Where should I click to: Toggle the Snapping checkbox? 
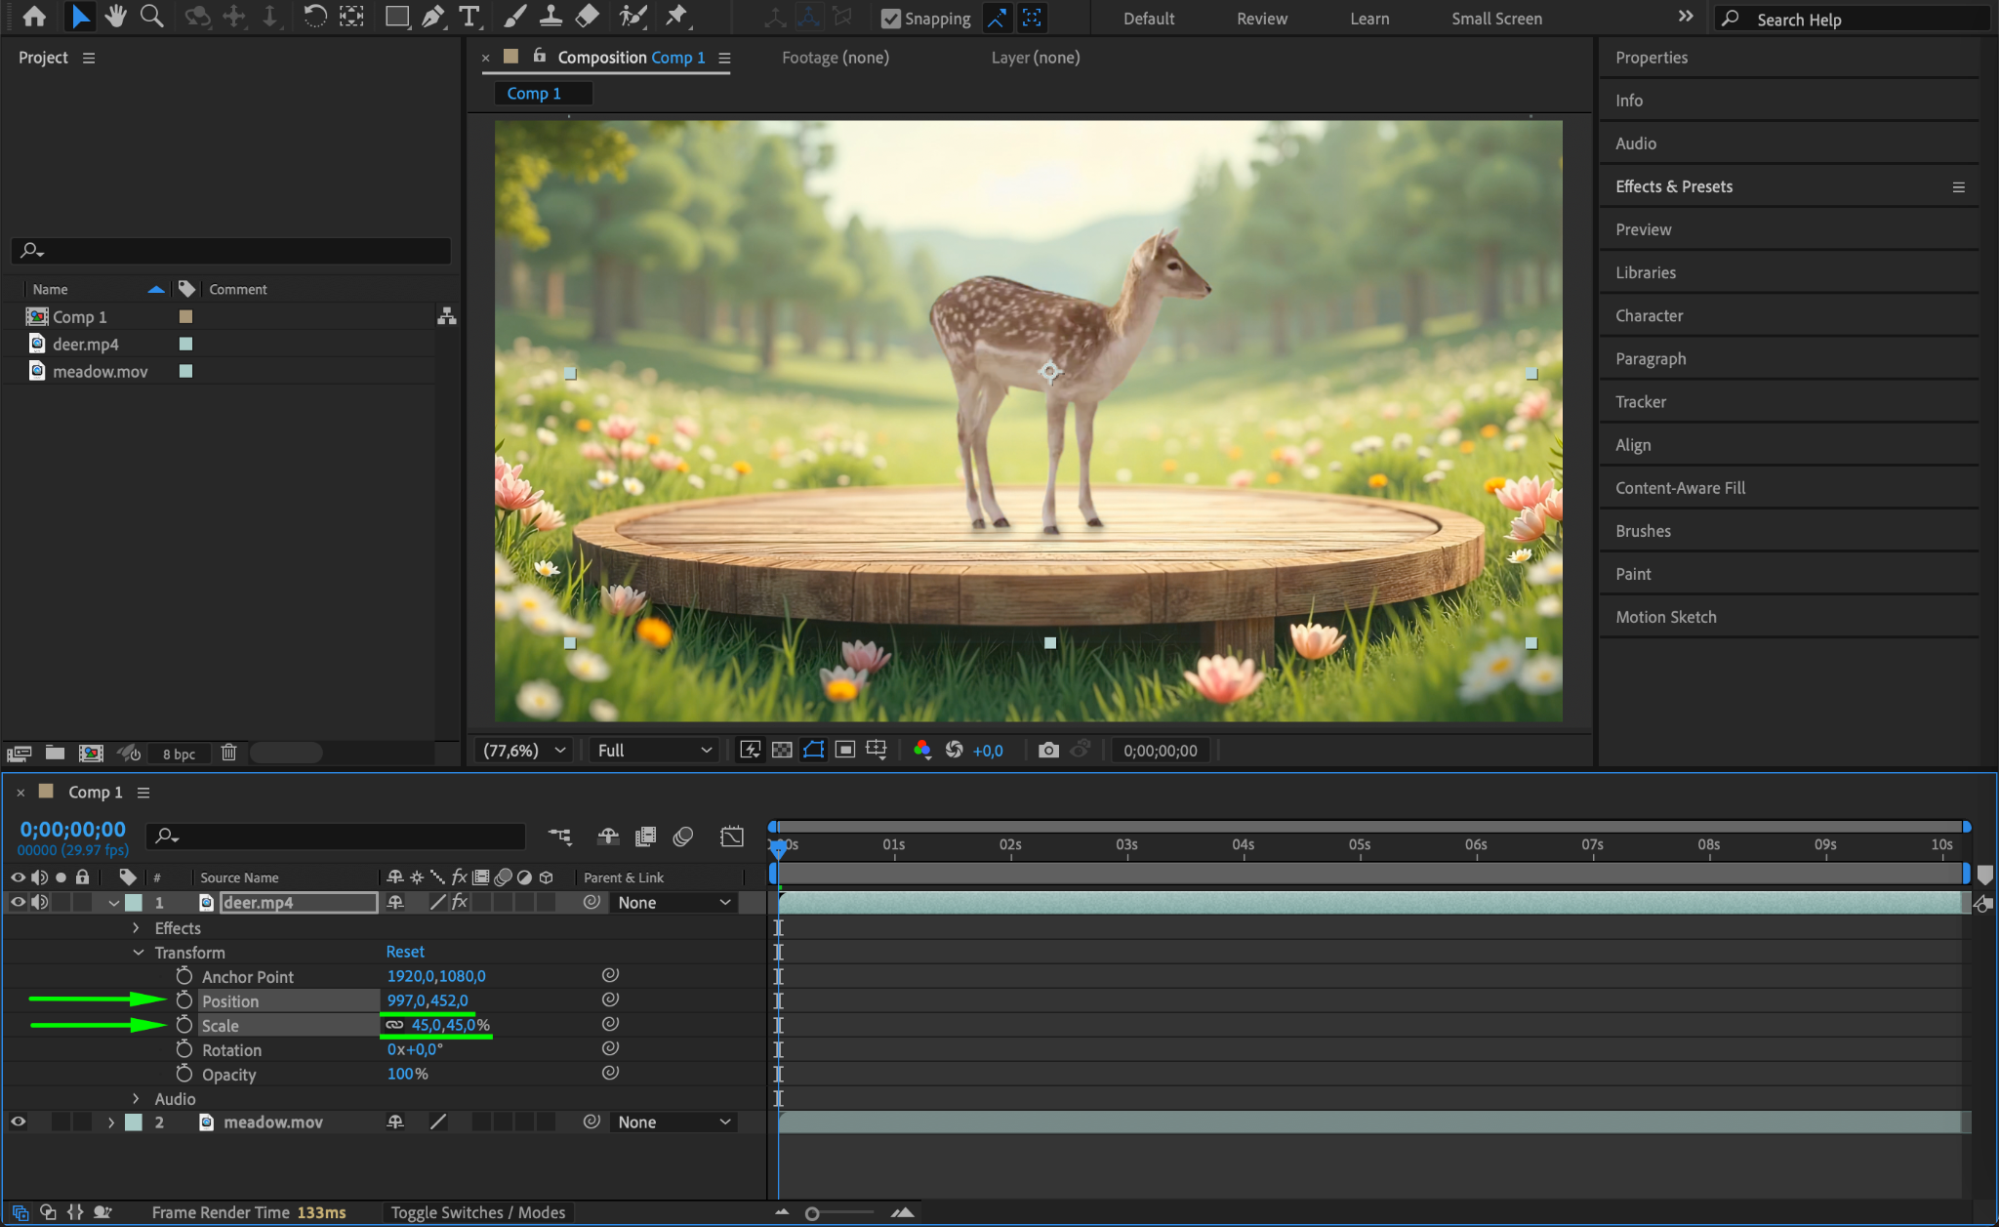891,18
